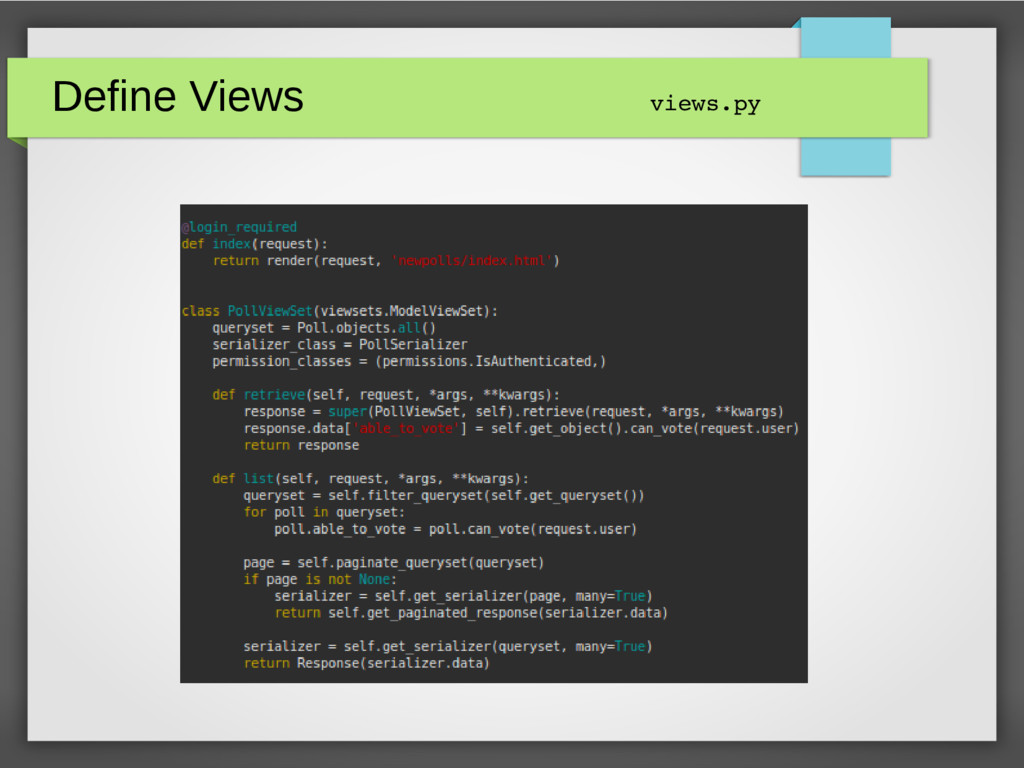The image size is (1024, 768).
Task: Click the 'return self.get_paginated_response' line
Action: click(x=471, y=613)
